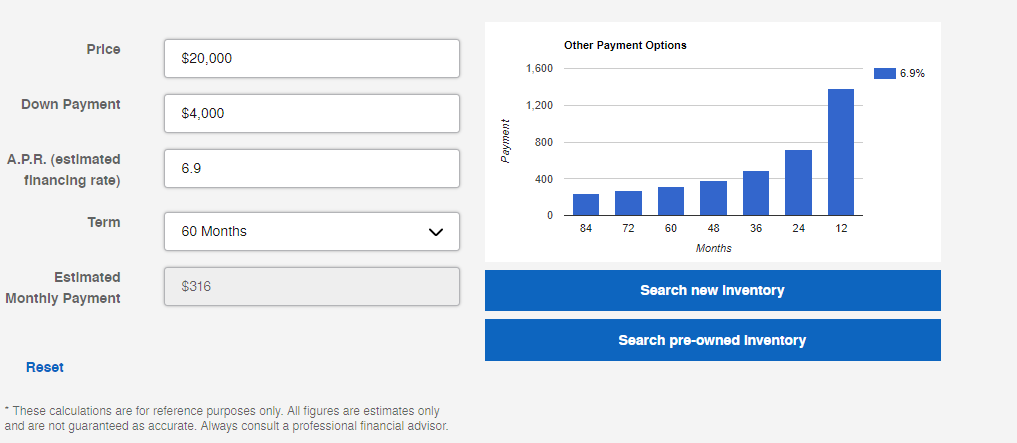Image resolution: width=1017 pixels, height=443 pixels.
Task: Select the 48 months chart bar
Action: pyautogui.click(x=713, y=198)
